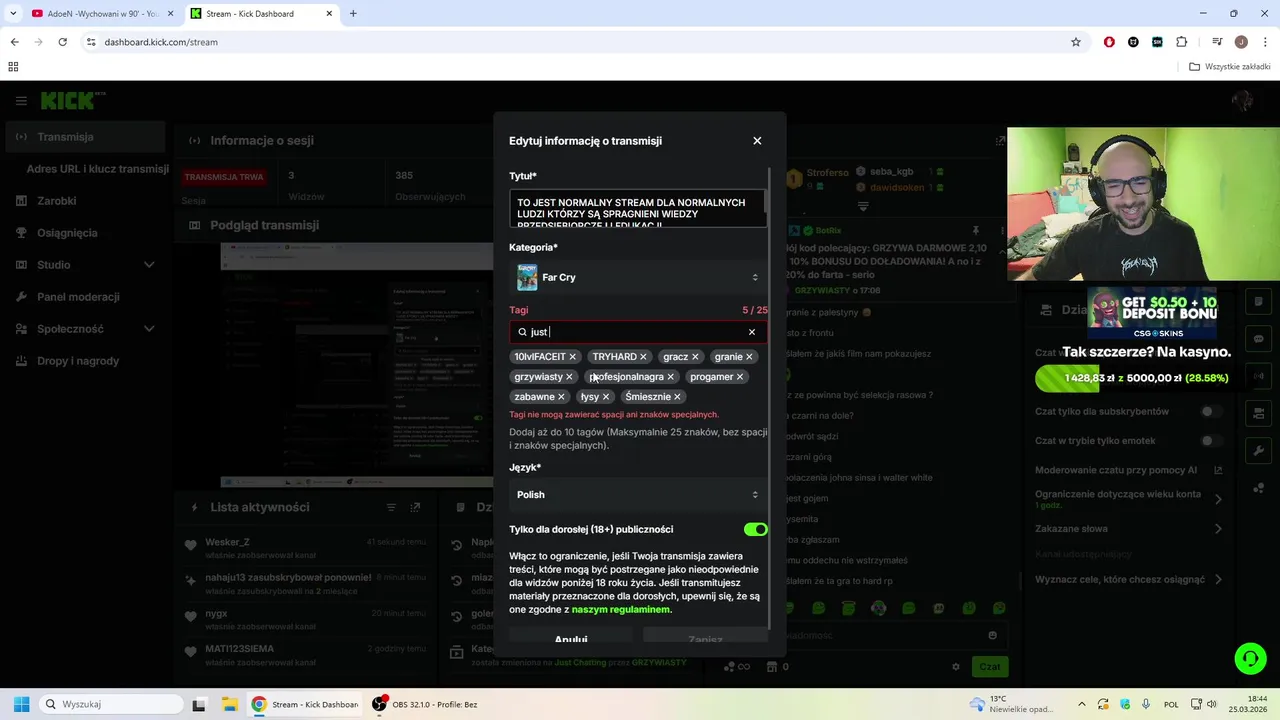1280x720 pixels.
Task: Remove the granie tag
Action: point(749,357)
